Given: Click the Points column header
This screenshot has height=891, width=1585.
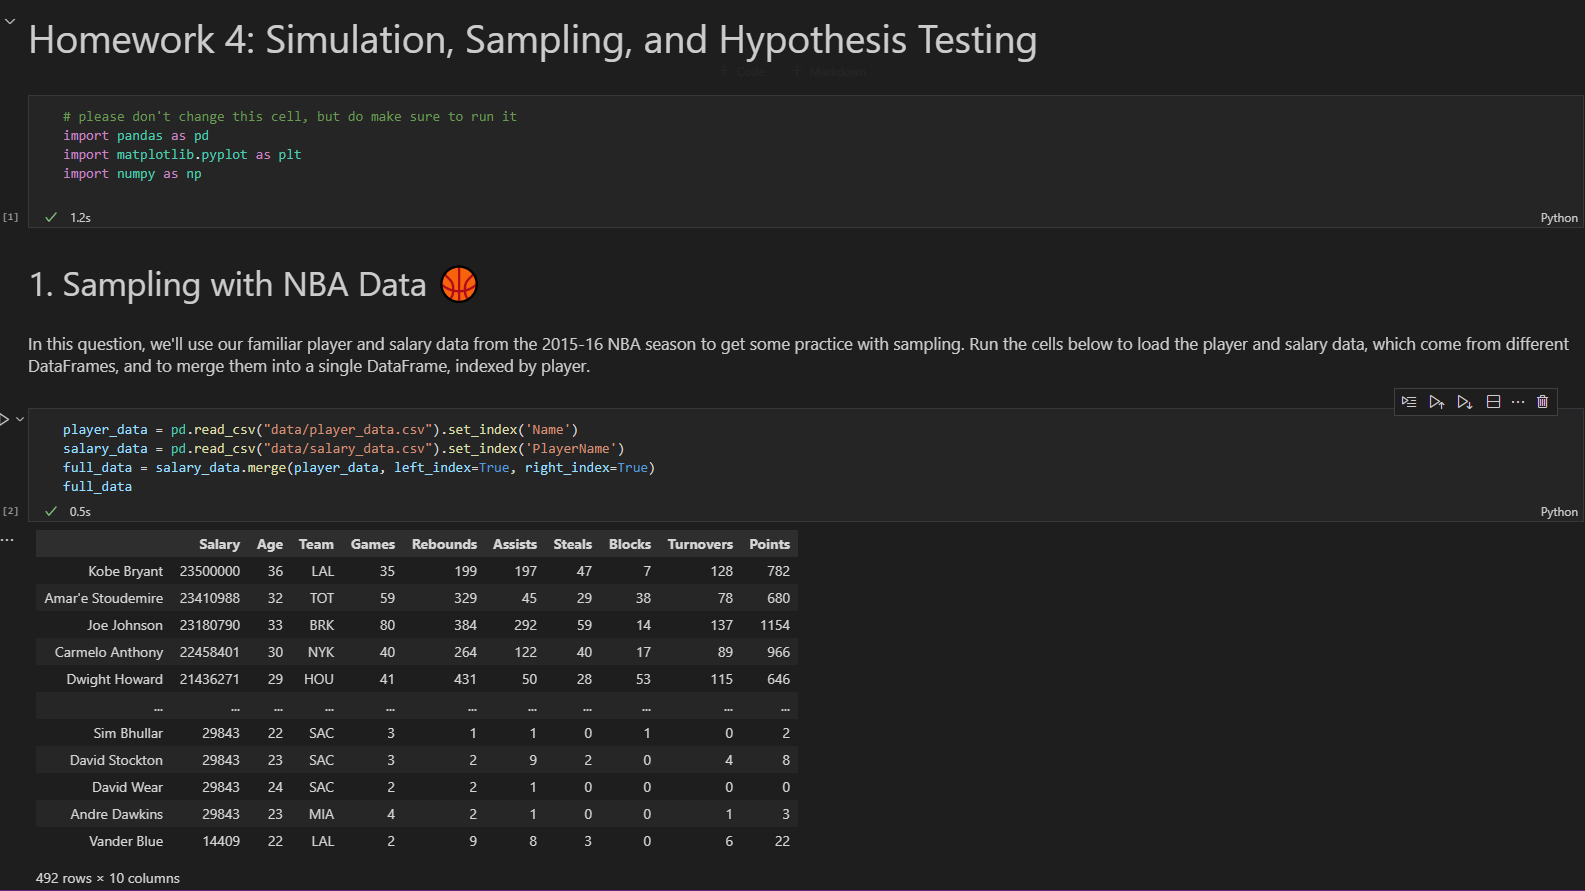Looking at the screenshot, I should pos(769,544).
